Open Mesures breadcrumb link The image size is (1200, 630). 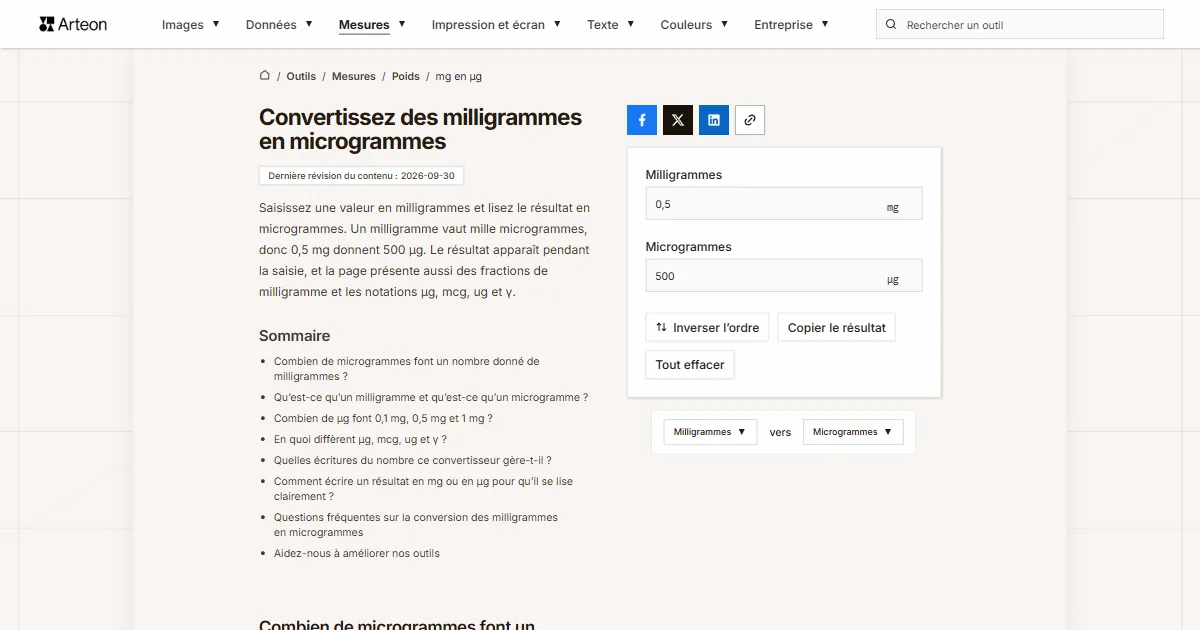tap(354, 76)
